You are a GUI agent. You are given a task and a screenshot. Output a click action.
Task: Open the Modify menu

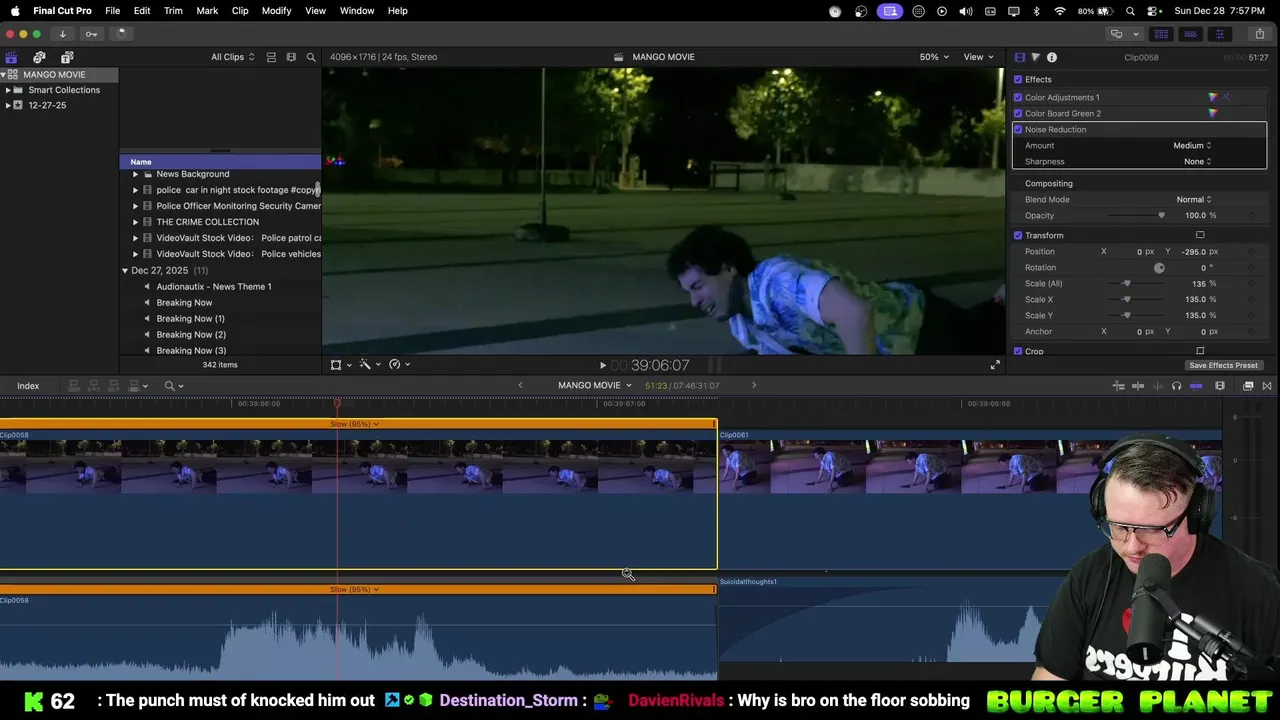click(x=277, y=10)
